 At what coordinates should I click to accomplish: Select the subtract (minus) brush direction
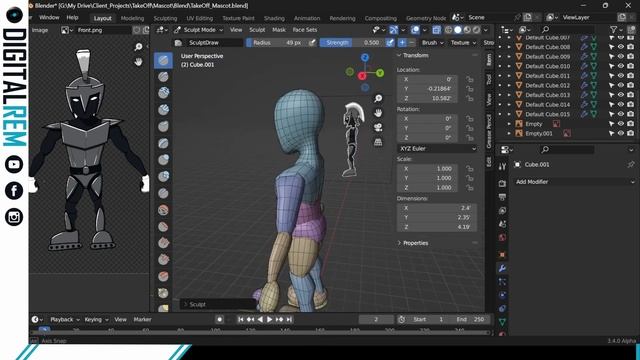pyautogui.click(x=411, y=42)
